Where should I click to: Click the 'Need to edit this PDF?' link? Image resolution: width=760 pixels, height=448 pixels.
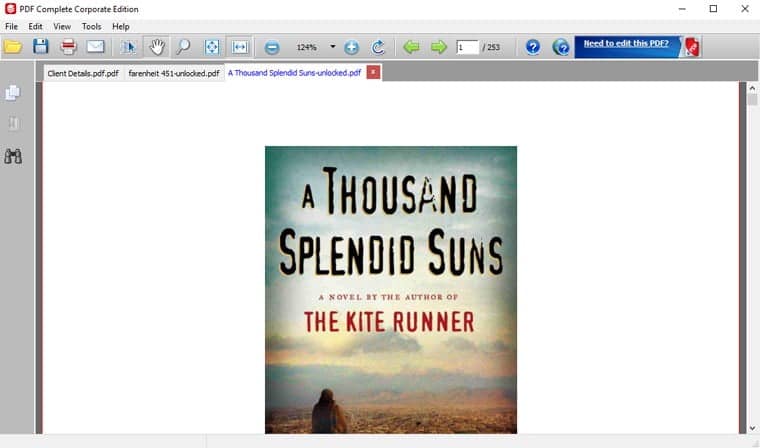tap(626, 44)
